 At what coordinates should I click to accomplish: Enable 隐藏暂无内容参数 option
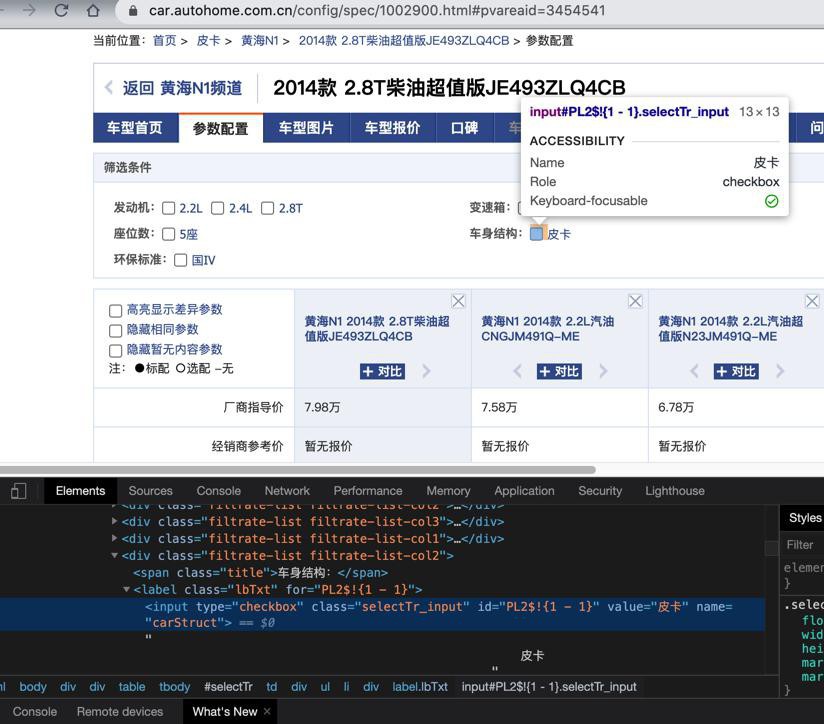tap(116, 350)
